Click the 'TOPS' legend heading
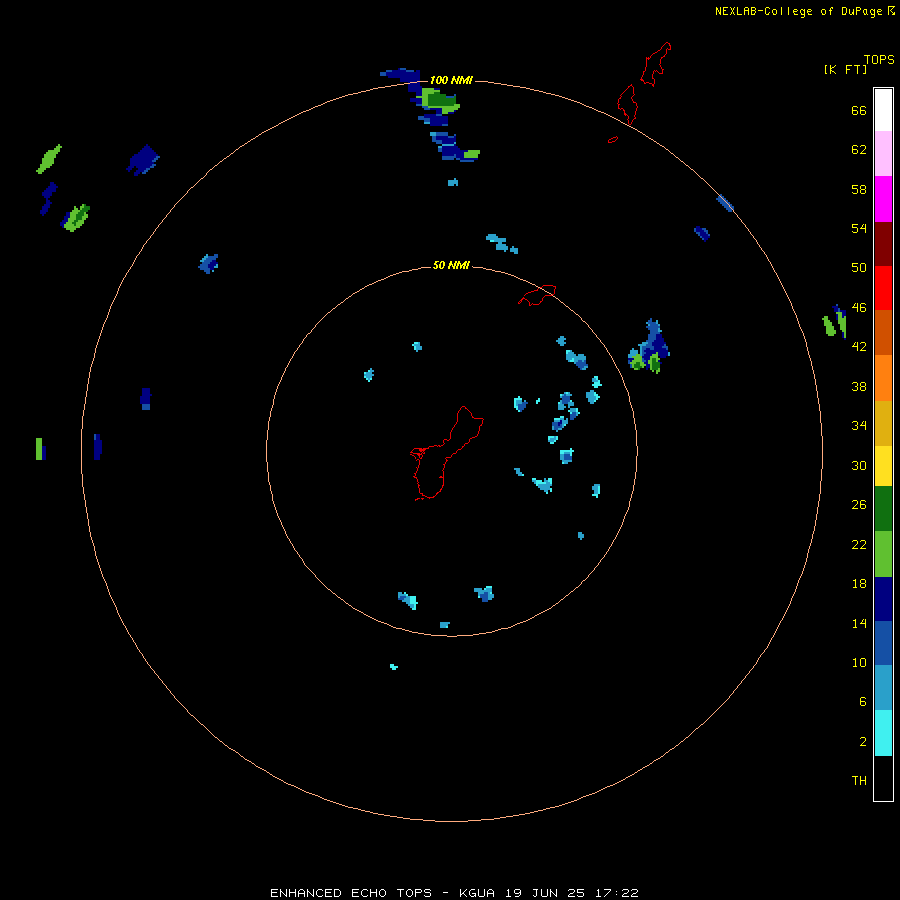Screen dimensions: 900x900 click(x=879, y=60)
